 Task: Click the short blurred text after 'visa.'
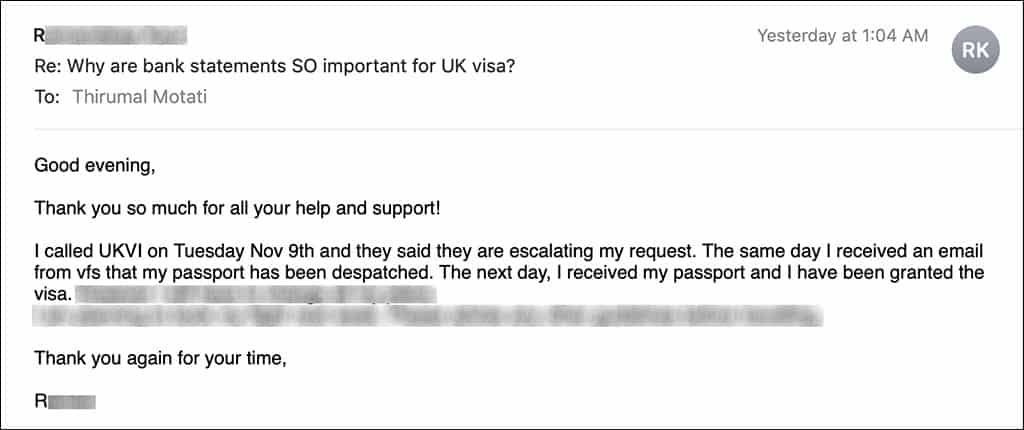click(255, 294)
